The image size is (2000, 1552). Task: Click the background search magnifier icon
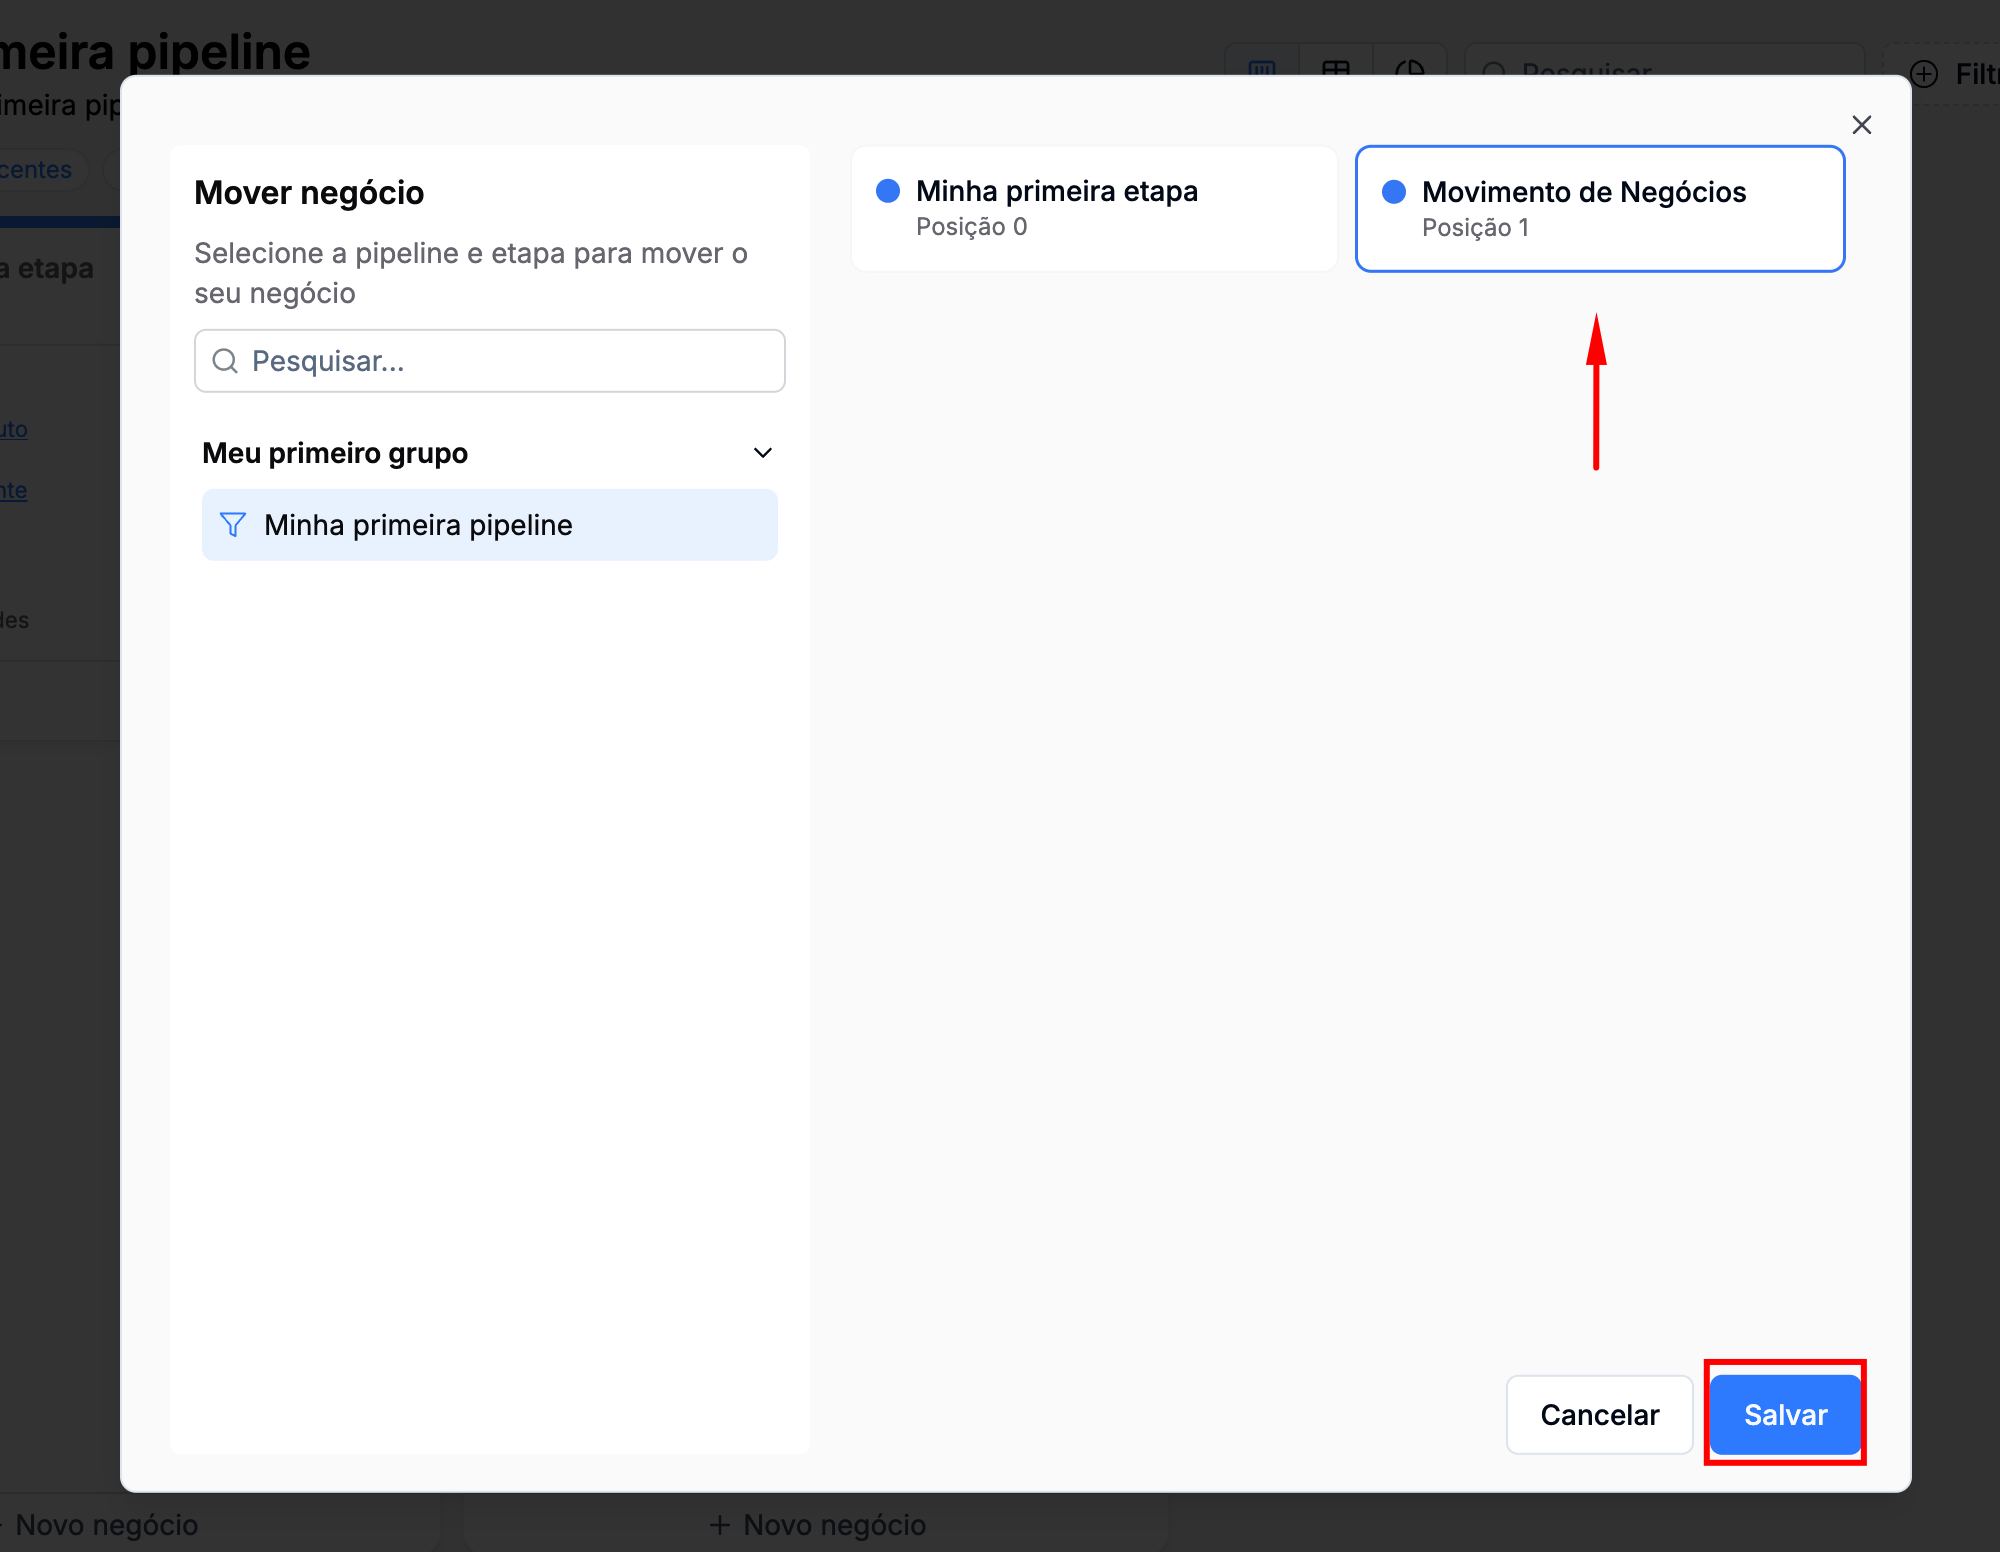(1494, 68)
